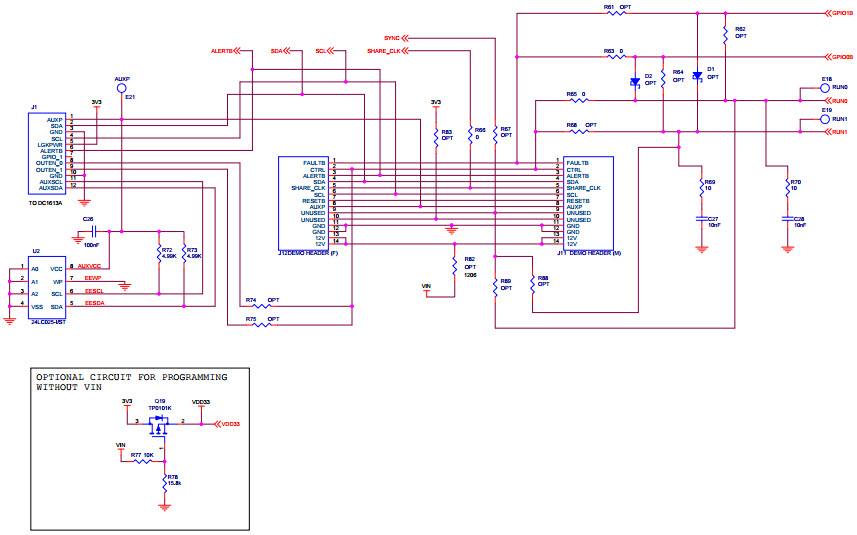
Task: Select the R78 15.8k resistor
Action: pyautogui.click(x=166, y=483)
